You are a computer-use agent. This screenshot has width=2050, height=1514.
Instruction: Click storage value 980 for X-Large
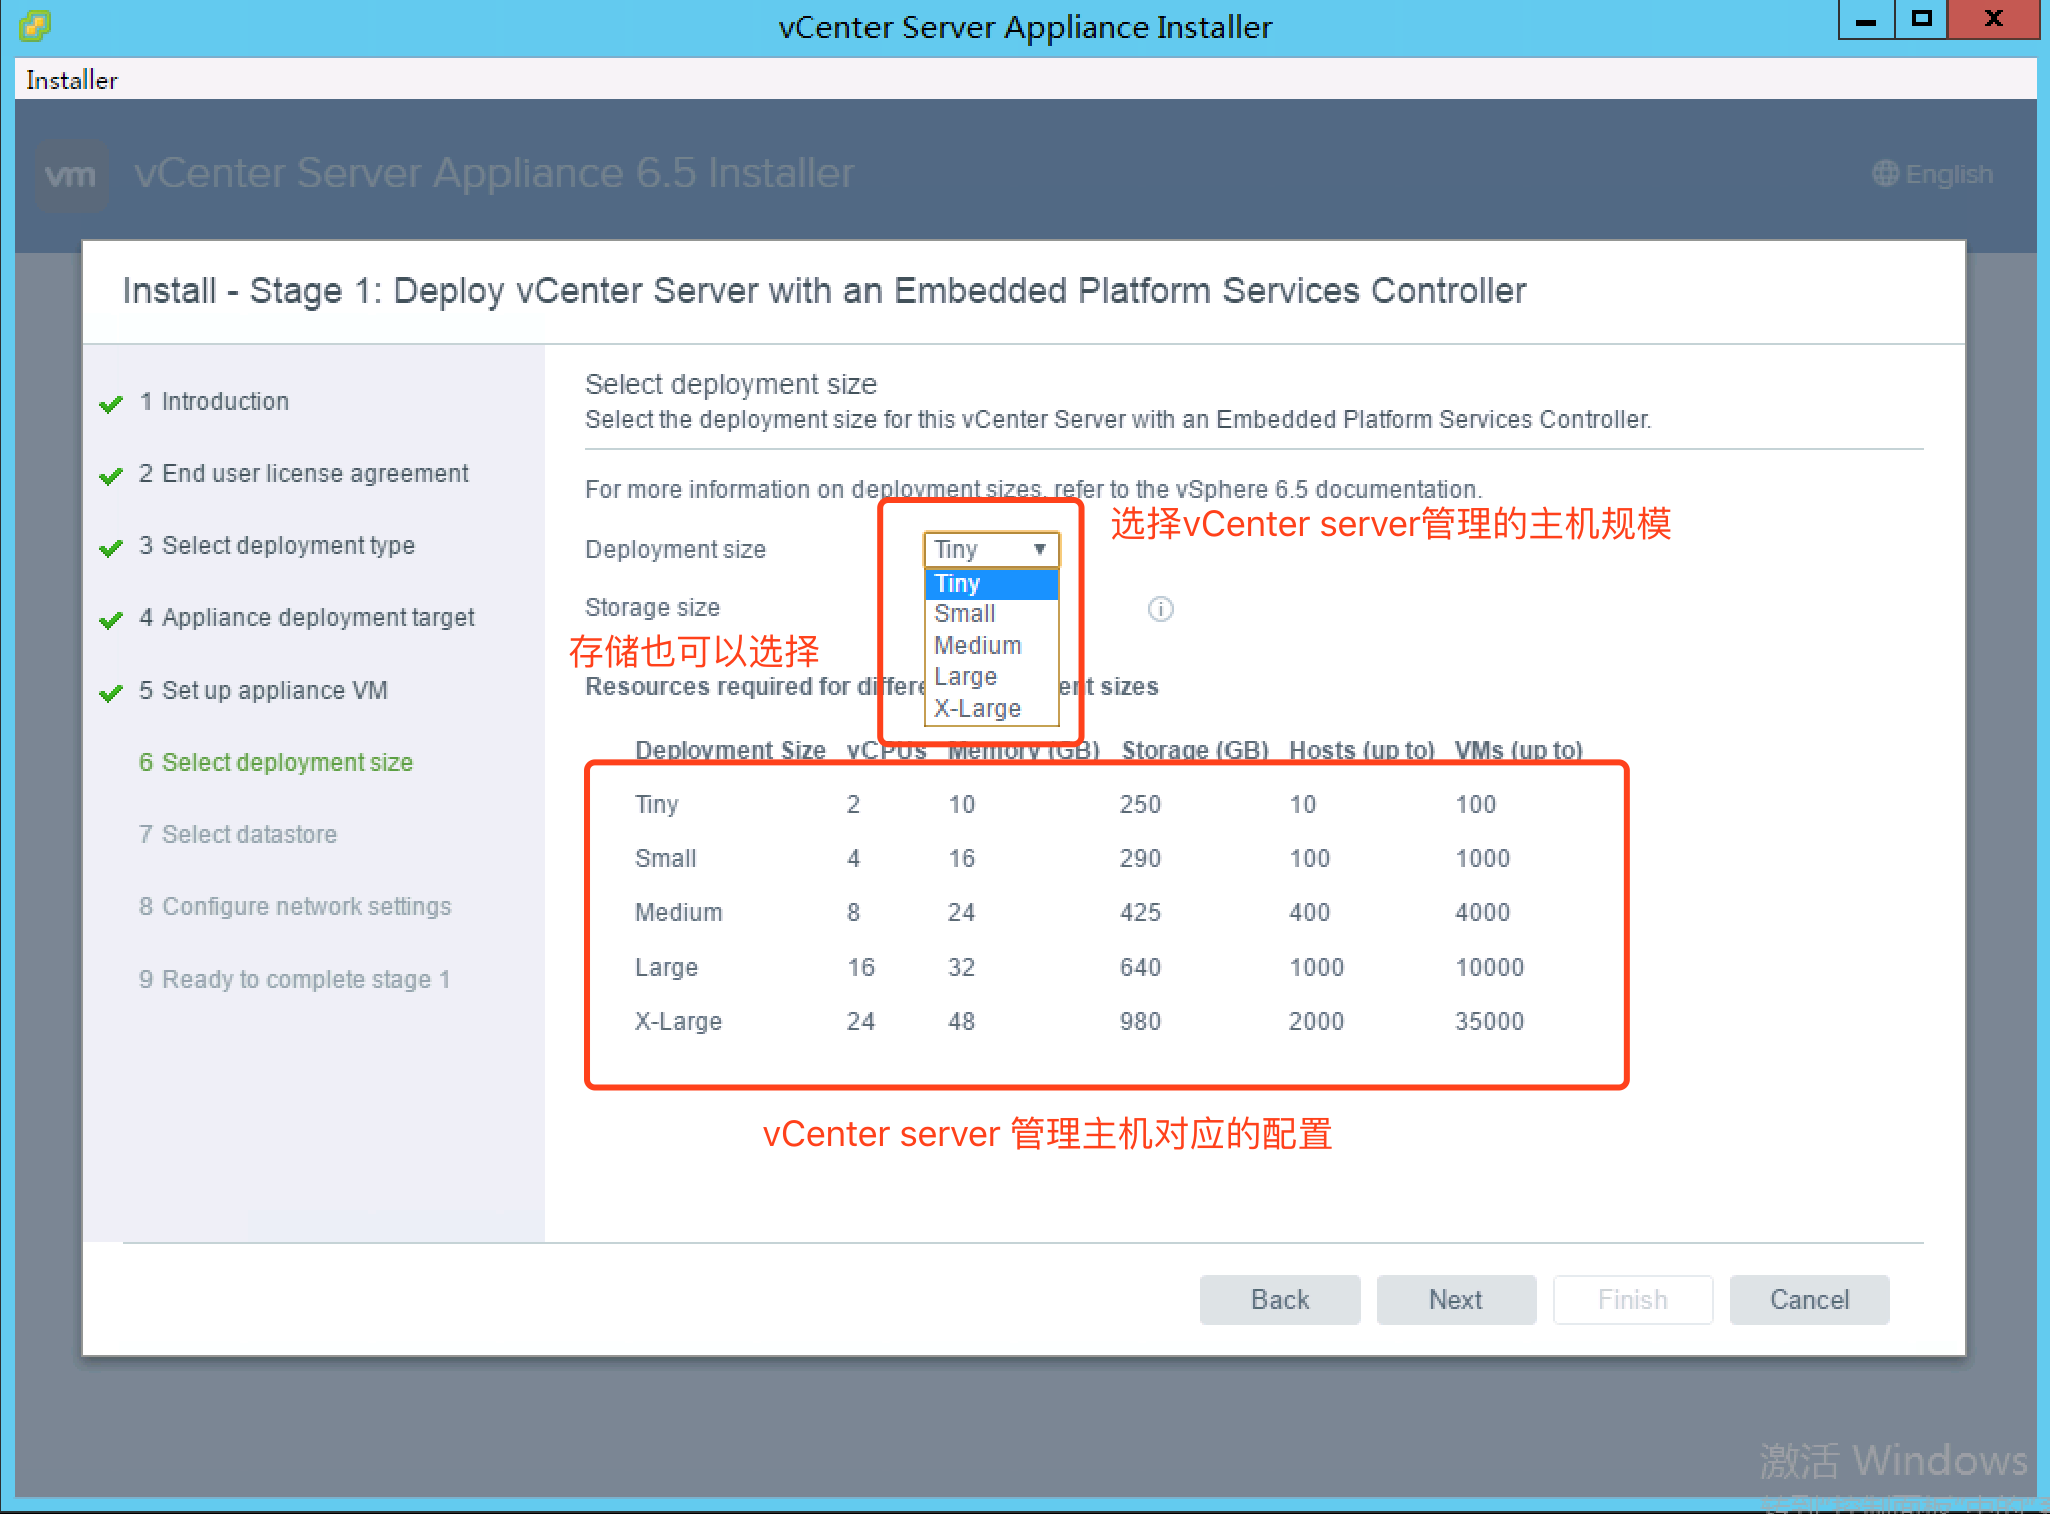pos(1140,1021)
